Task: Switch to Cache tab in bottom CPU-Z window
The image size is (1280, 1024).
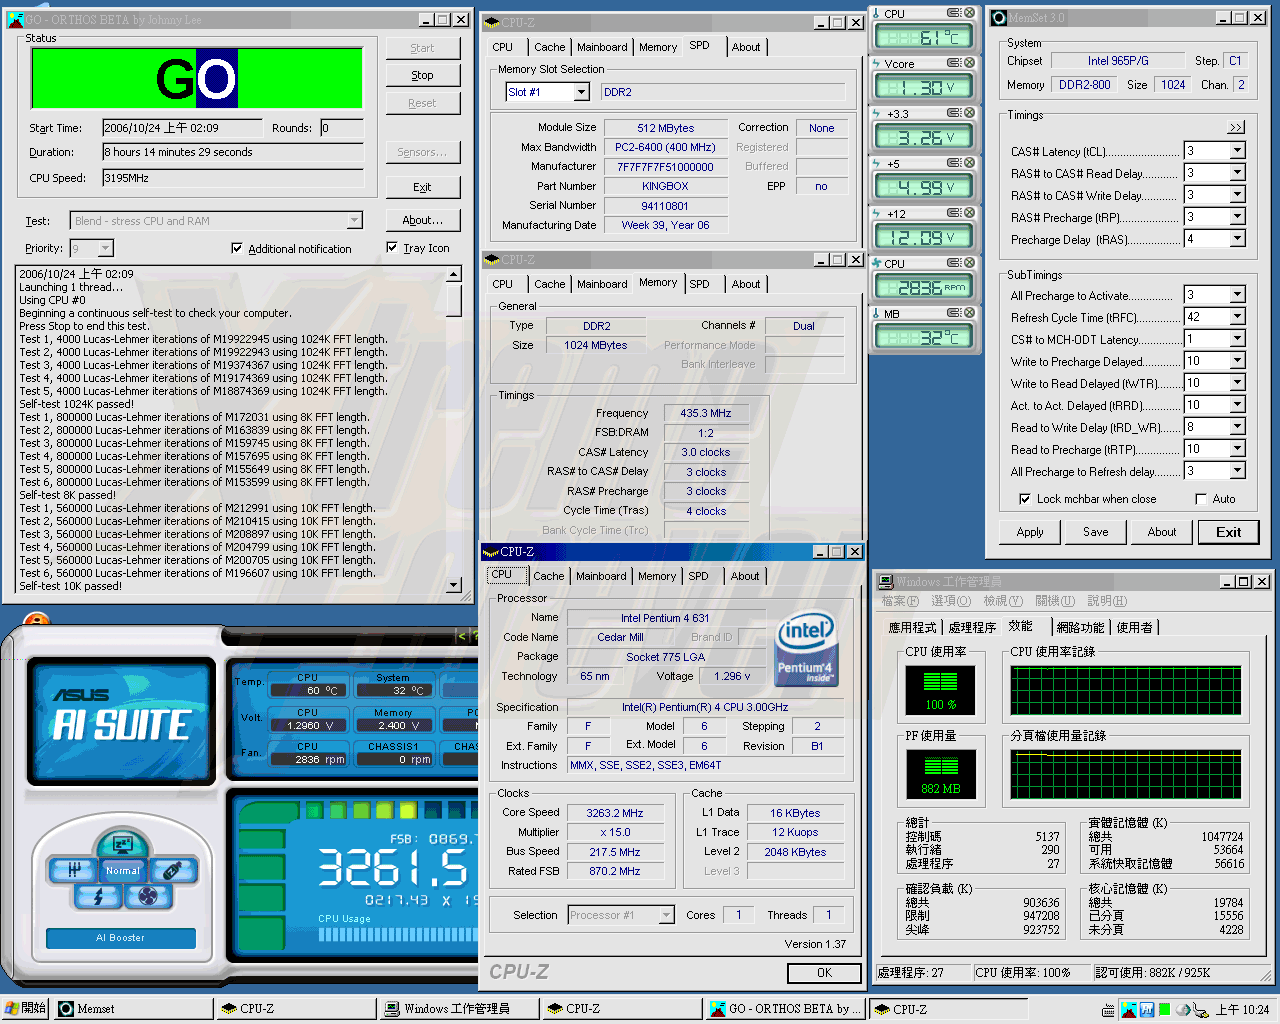Action: point(548,576)
